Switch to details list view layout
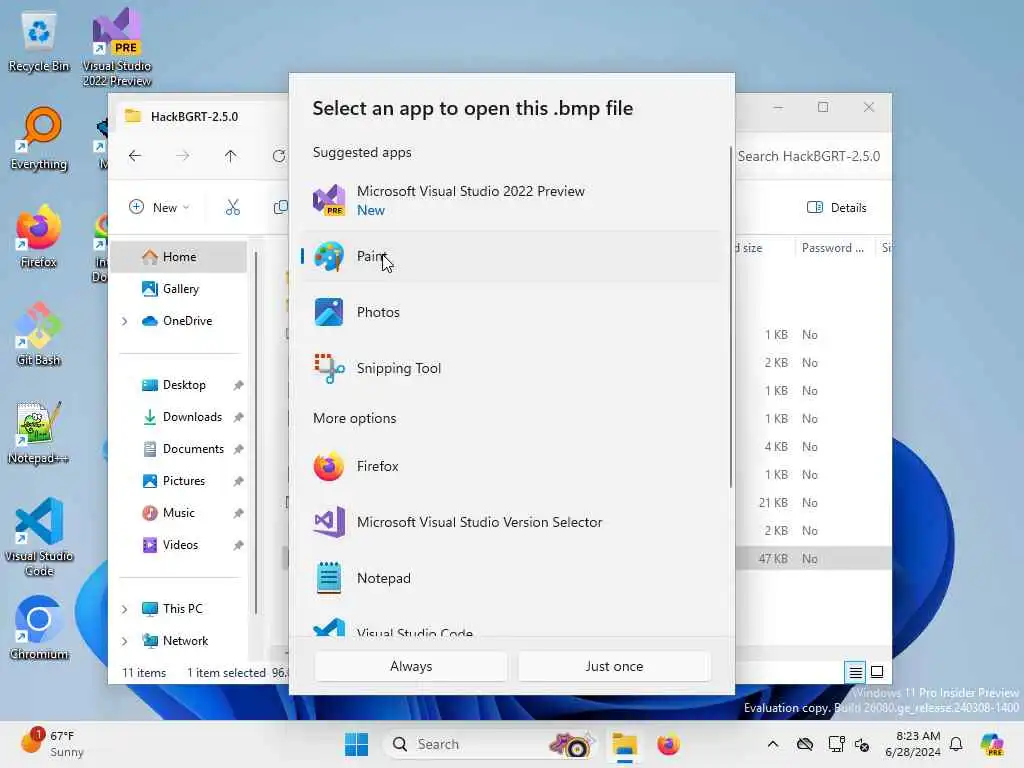The width and height of the screenshot is (1024, 768). pos(856,671)
